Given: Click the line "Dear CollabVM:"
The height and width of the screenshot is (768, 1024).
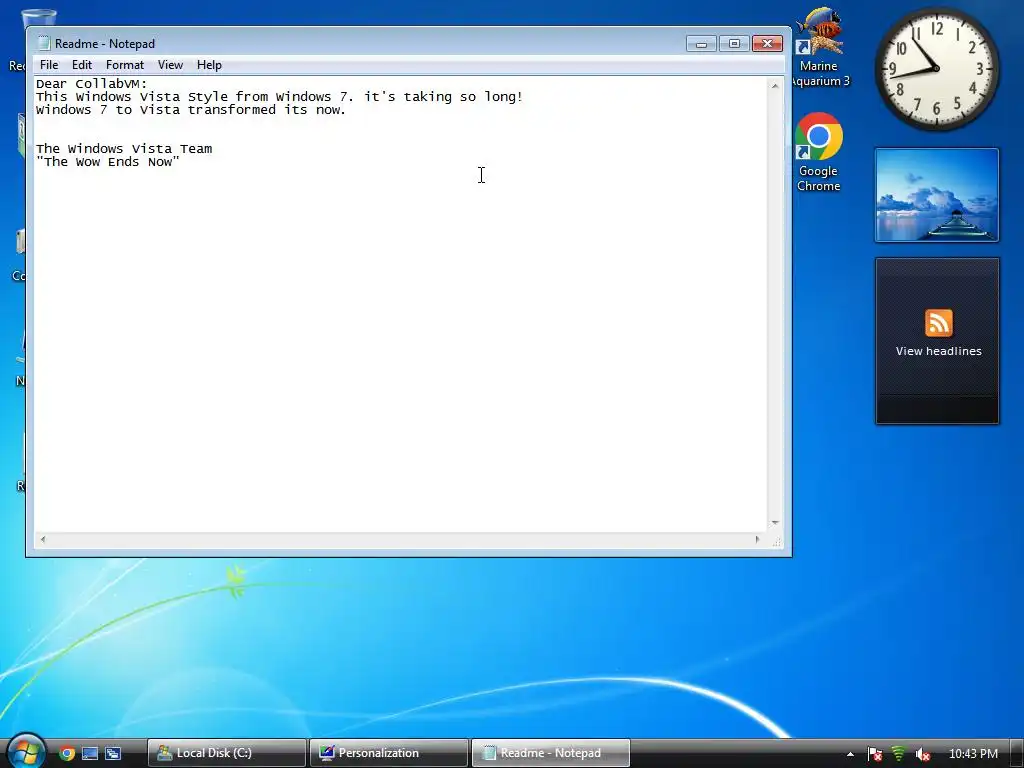Looking at the screenshot, I should 92,84.
